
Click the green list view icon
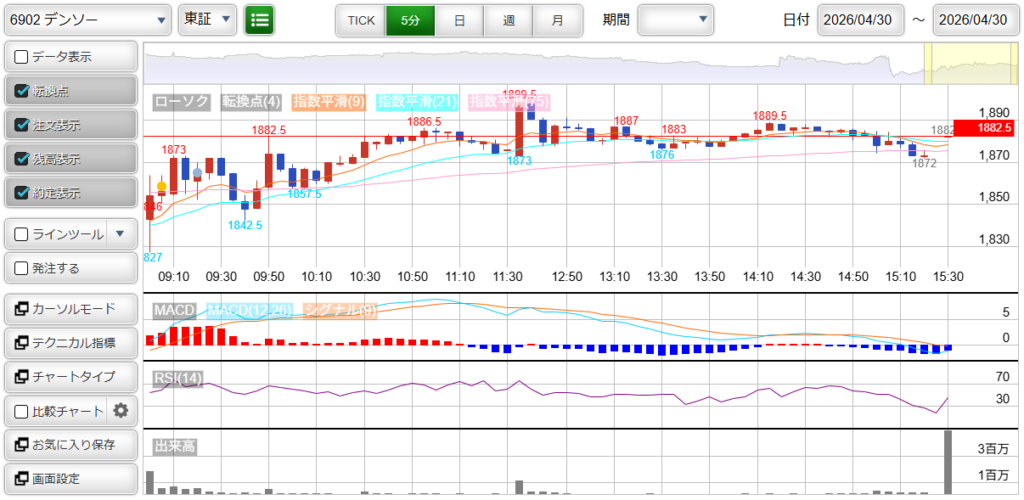[259, 20]
